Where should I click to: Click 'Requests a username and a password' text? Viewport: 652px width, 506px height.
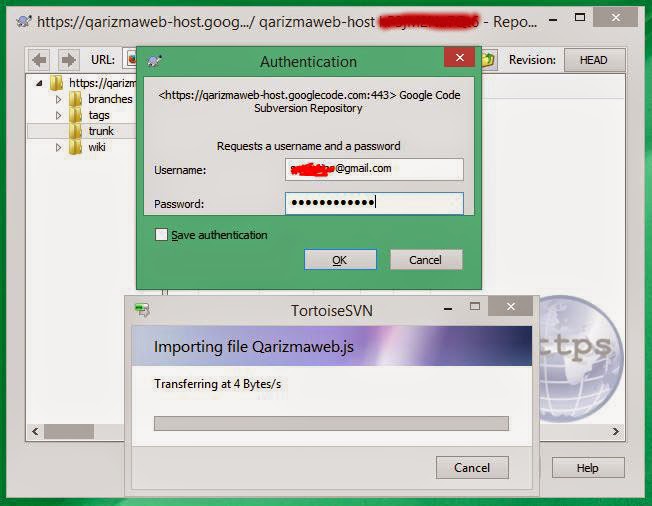point(309,146)
